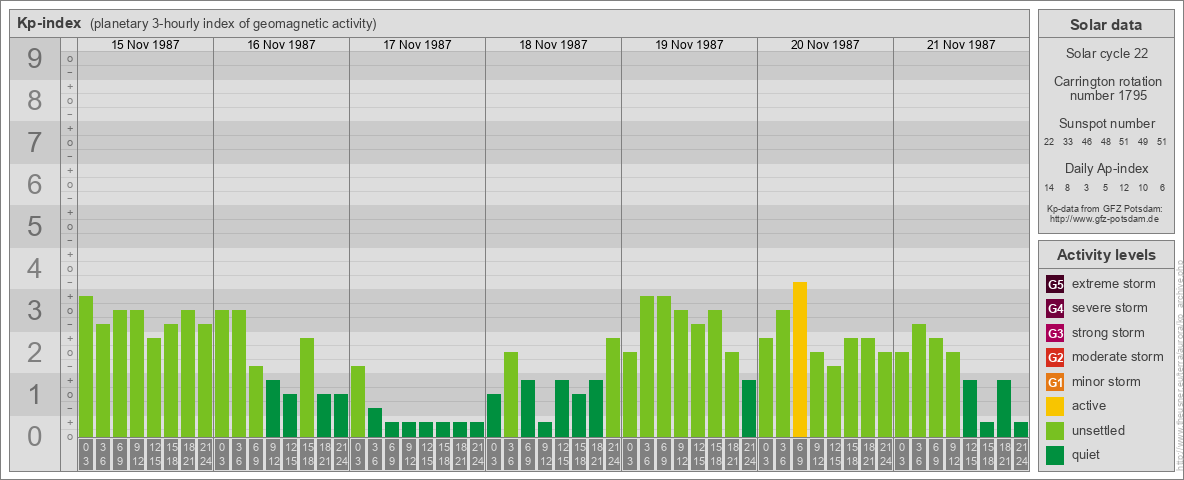Click the 21 Nov 3–6 hour bar
This screenshot has width=1184, height=480.
(919, 380)
